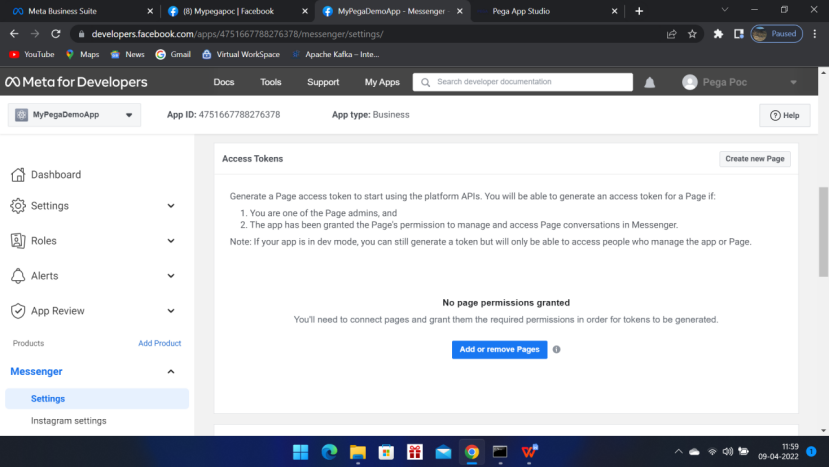This screenshot has width=830, height=467.
Task: Open File Explorer from the taskbar
Action: pos(358,452)
